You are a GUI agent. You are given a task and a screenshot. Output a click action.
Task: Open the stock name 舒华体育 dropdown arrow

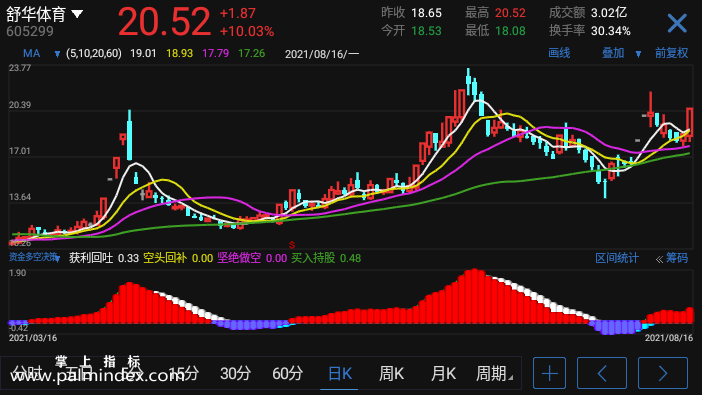(77, 14)
